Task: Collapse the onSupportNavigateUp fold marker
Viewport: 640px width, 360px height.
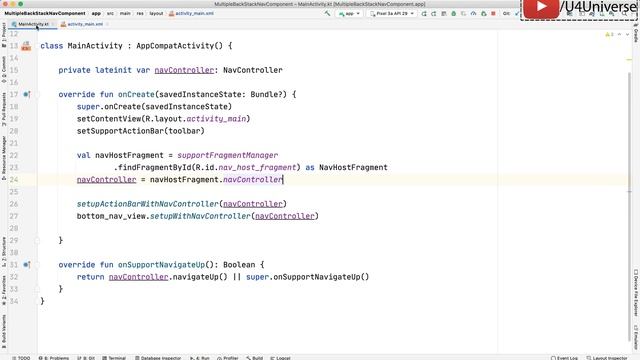Action: pos(37,264)
